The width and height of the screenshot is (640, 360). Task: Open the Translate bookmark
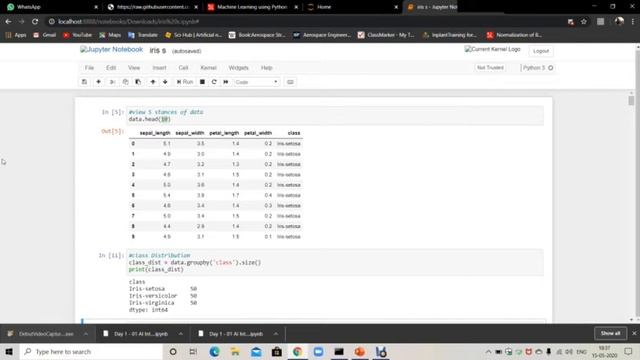coord(143,35)
